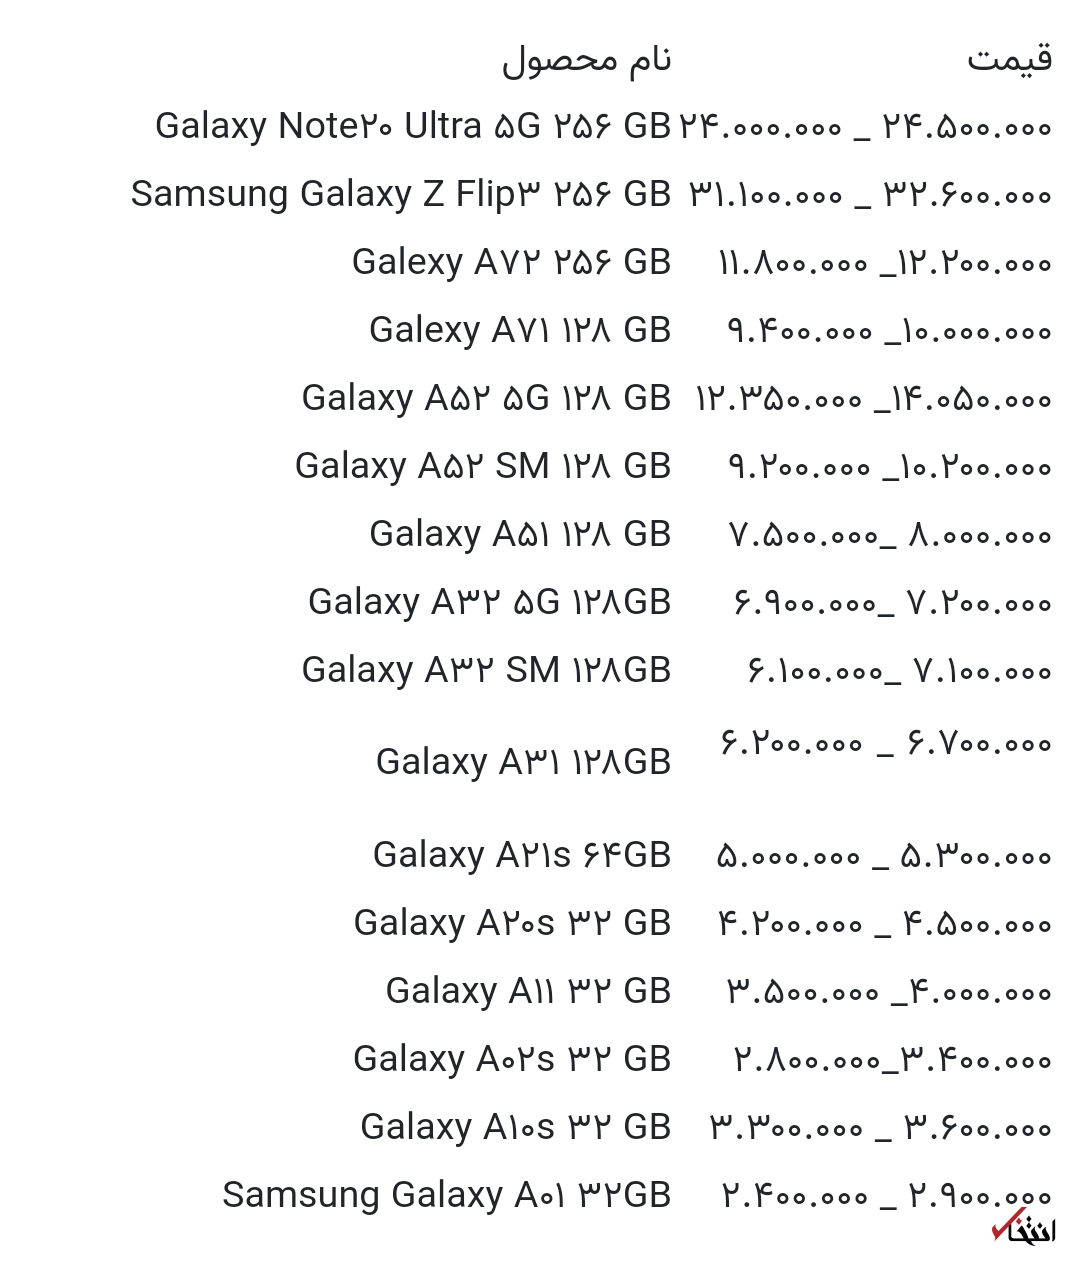Image resolution: width=1080 pixels, height=1262 pixels.
Task: Click the Galexy A71 128 GB name
Action: 519,330
